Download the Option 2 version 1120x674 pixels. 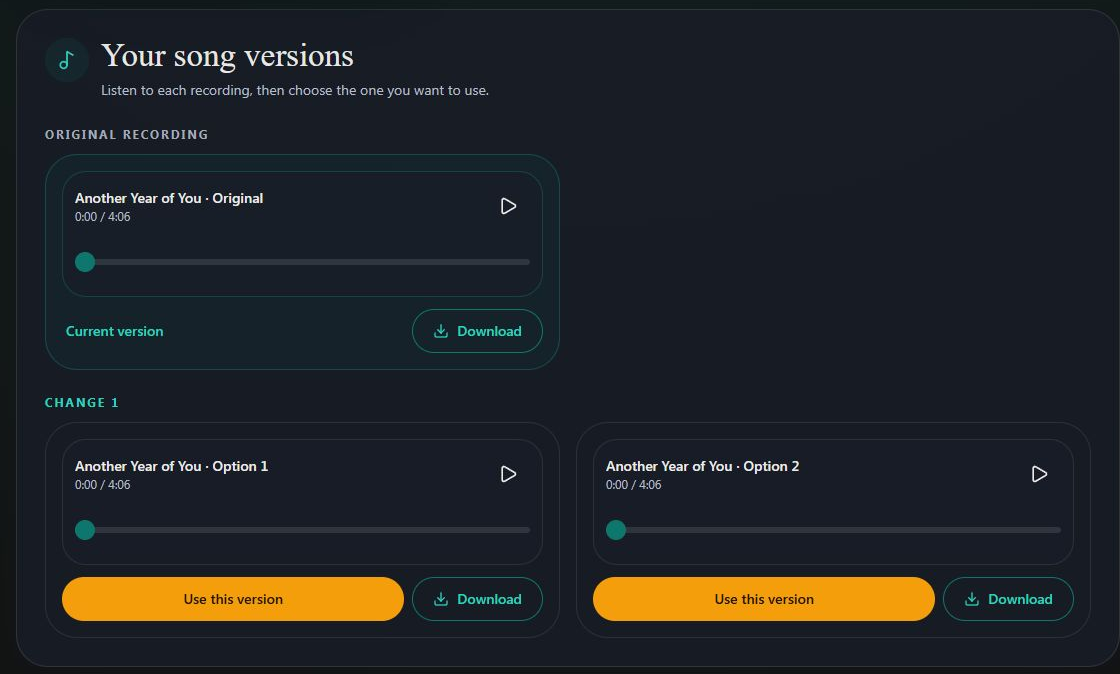pos(1008,599)
